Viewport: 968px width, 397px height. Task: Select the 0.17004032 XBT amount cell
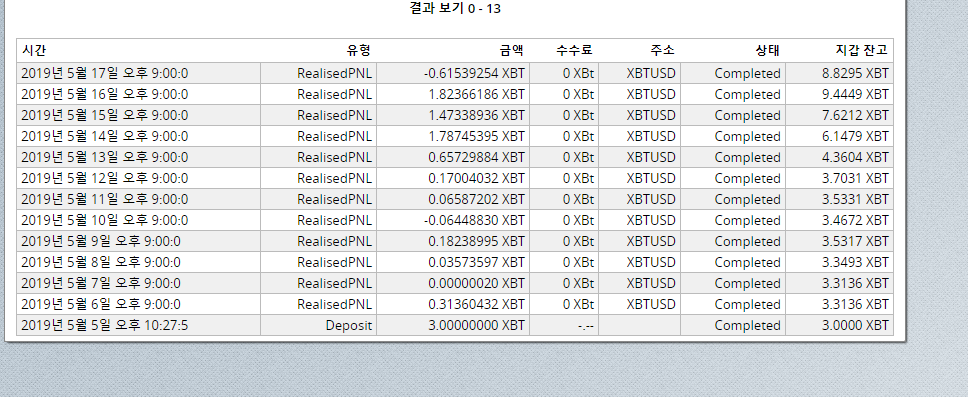click(x=453, y=178)
